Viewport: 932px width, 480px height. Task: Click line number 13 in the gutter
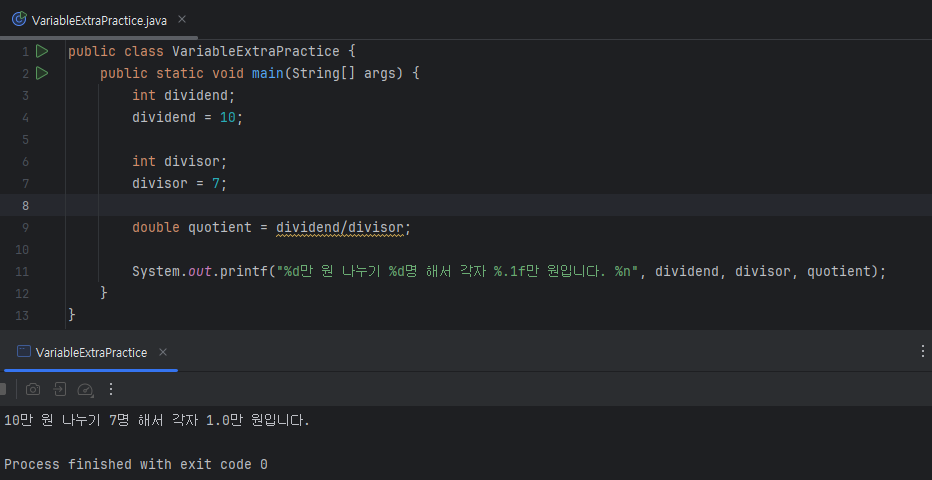[23, 315]
